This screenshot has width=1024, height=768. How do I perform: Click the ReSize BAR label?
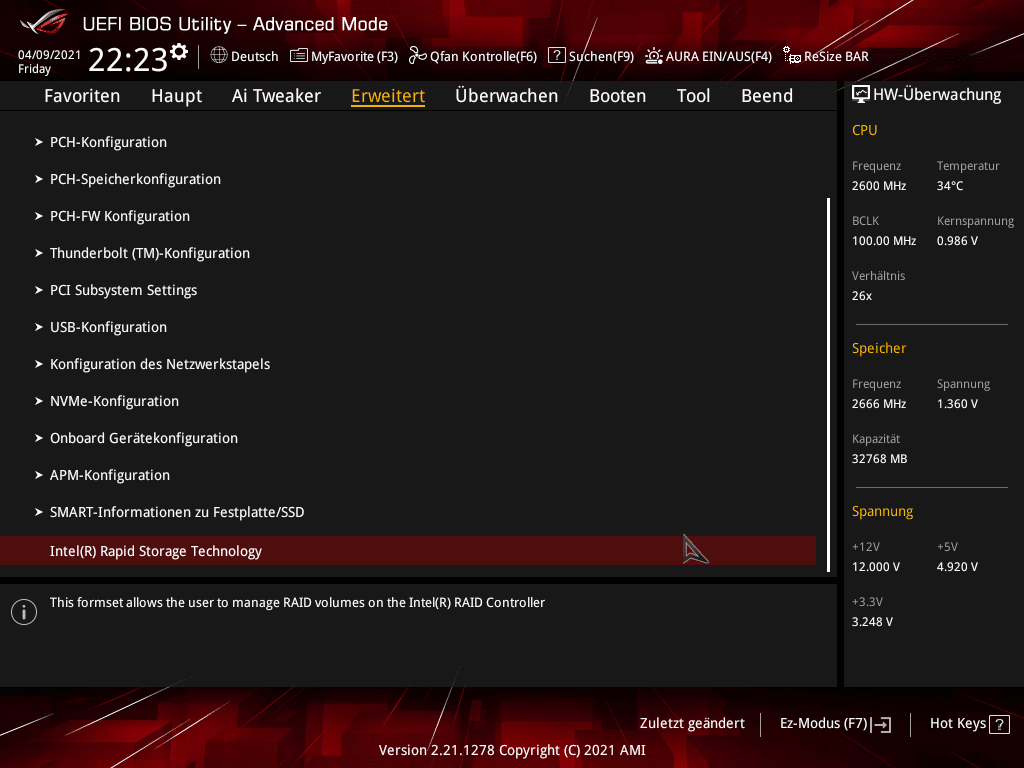[837, 56]
